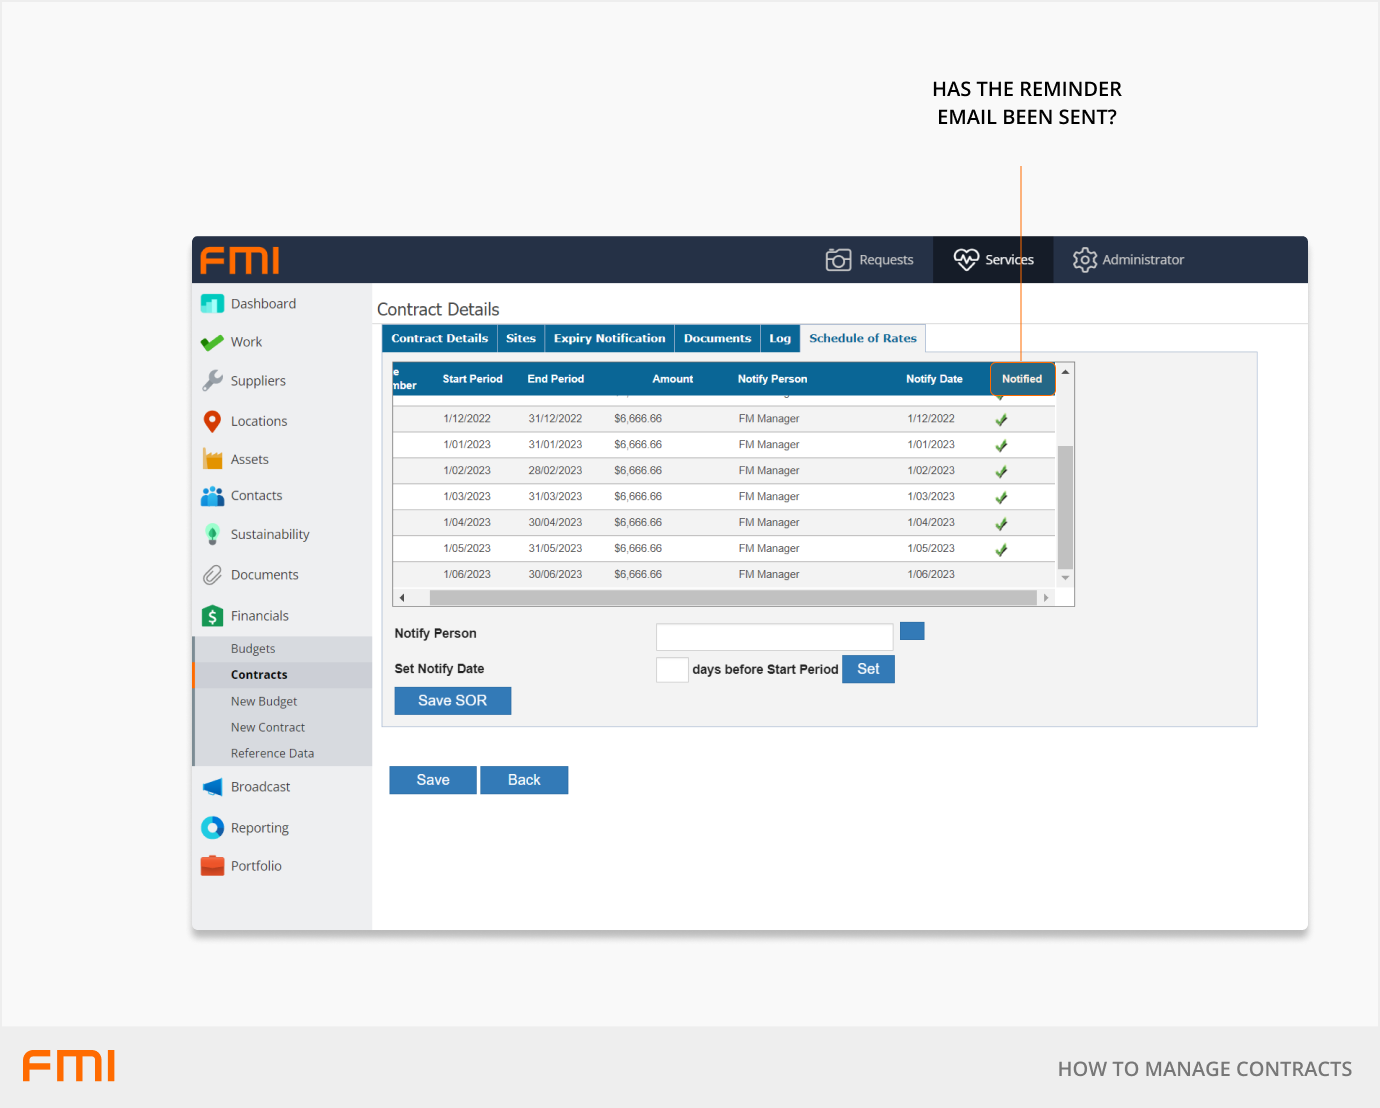Click the Broadcast megaphone icon
Screen dimensions: 1380x1108
click(212, 788)
